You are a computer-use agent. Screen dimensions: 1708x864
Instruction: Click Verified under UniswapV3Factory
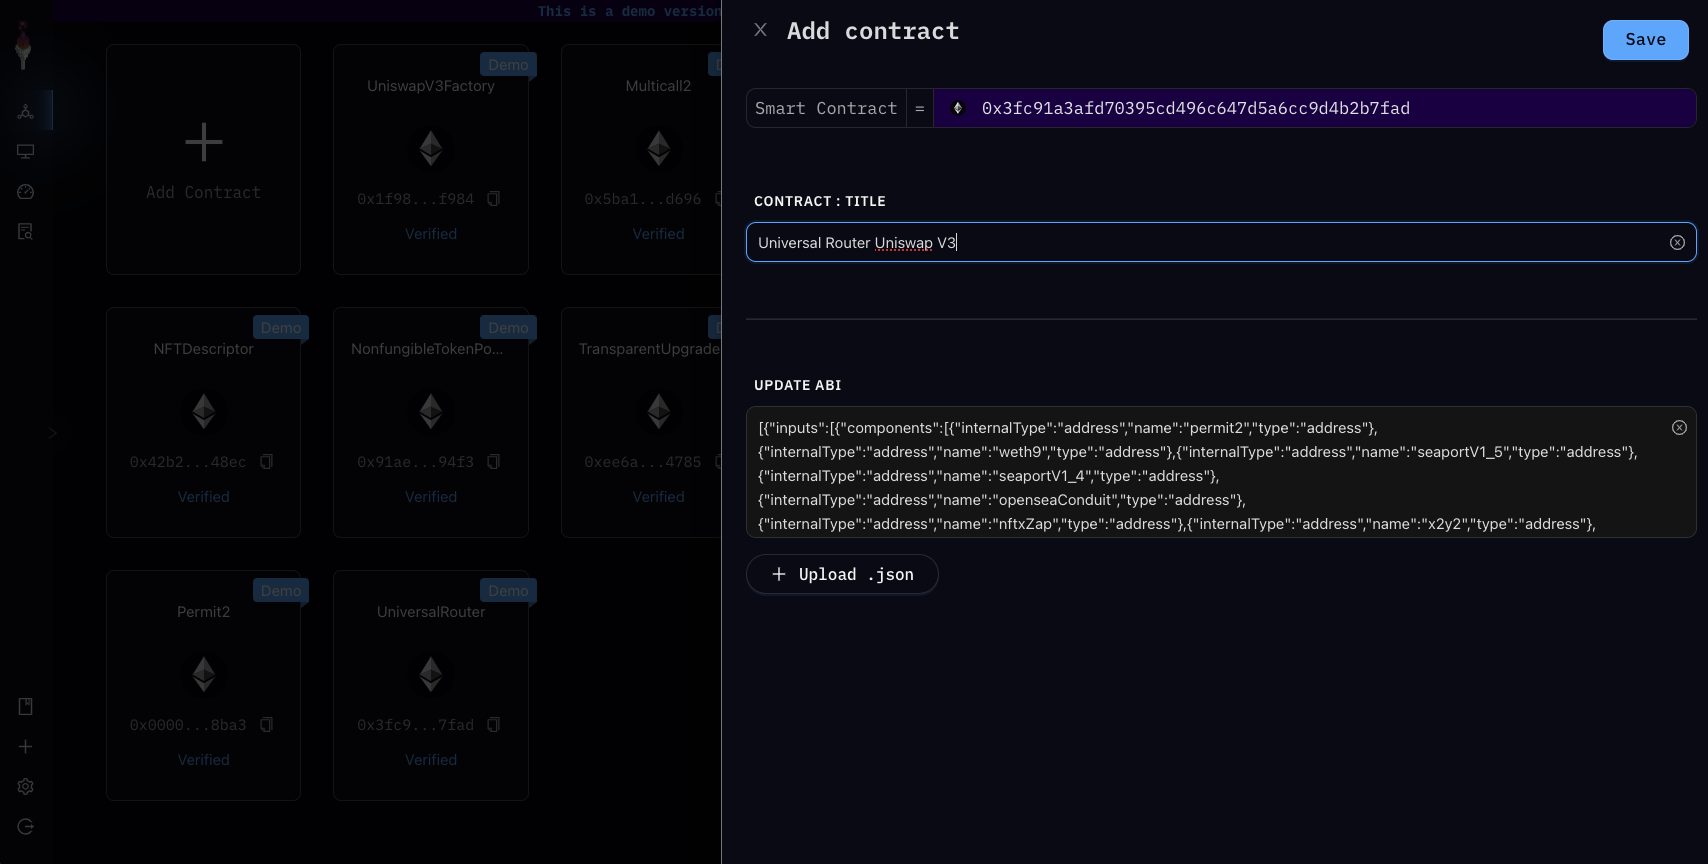pos(431,234)
